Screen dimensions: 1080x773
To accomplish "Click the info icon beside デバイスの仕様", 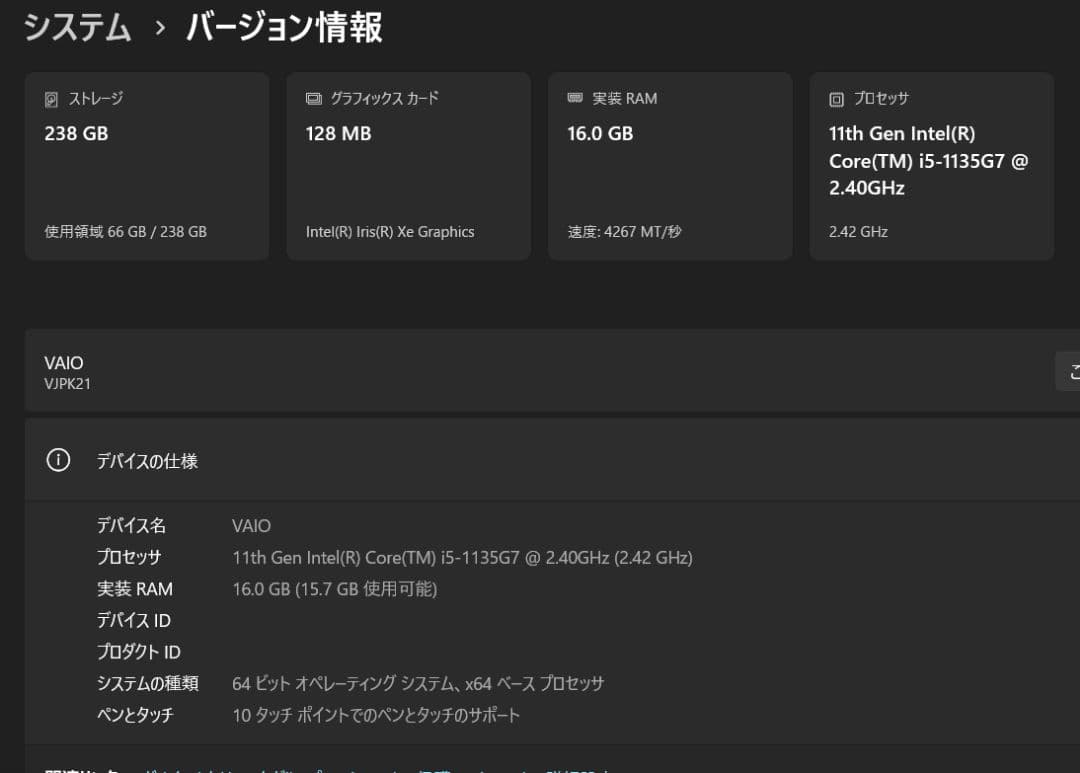I will [57, 460].
